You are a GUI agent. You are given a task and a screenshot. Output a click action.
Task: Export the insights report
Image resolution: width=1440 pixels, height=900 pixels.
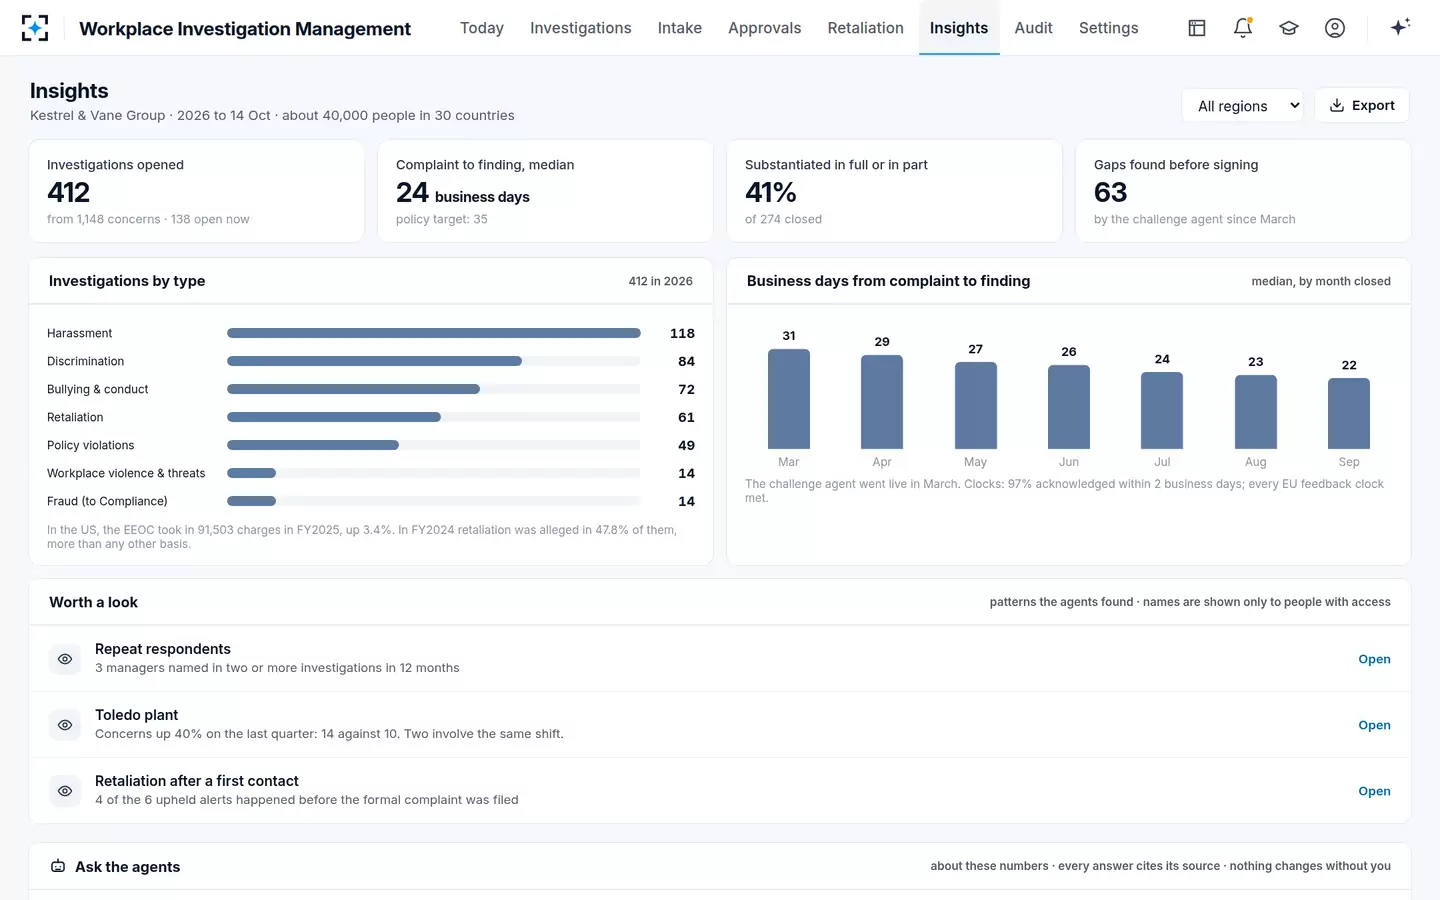click(1362, 105)
